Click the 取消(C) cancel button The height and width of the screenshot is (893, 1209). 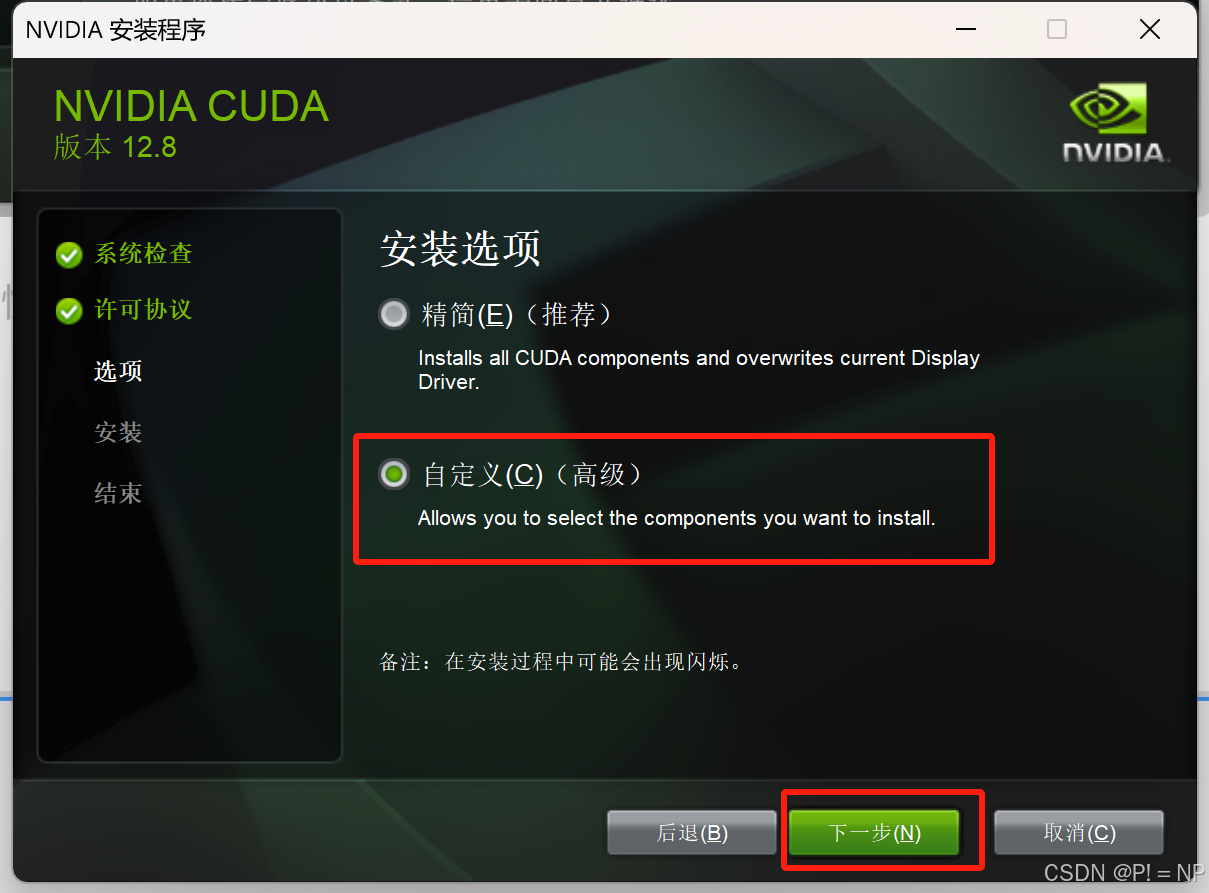(x=1079, y=833)
